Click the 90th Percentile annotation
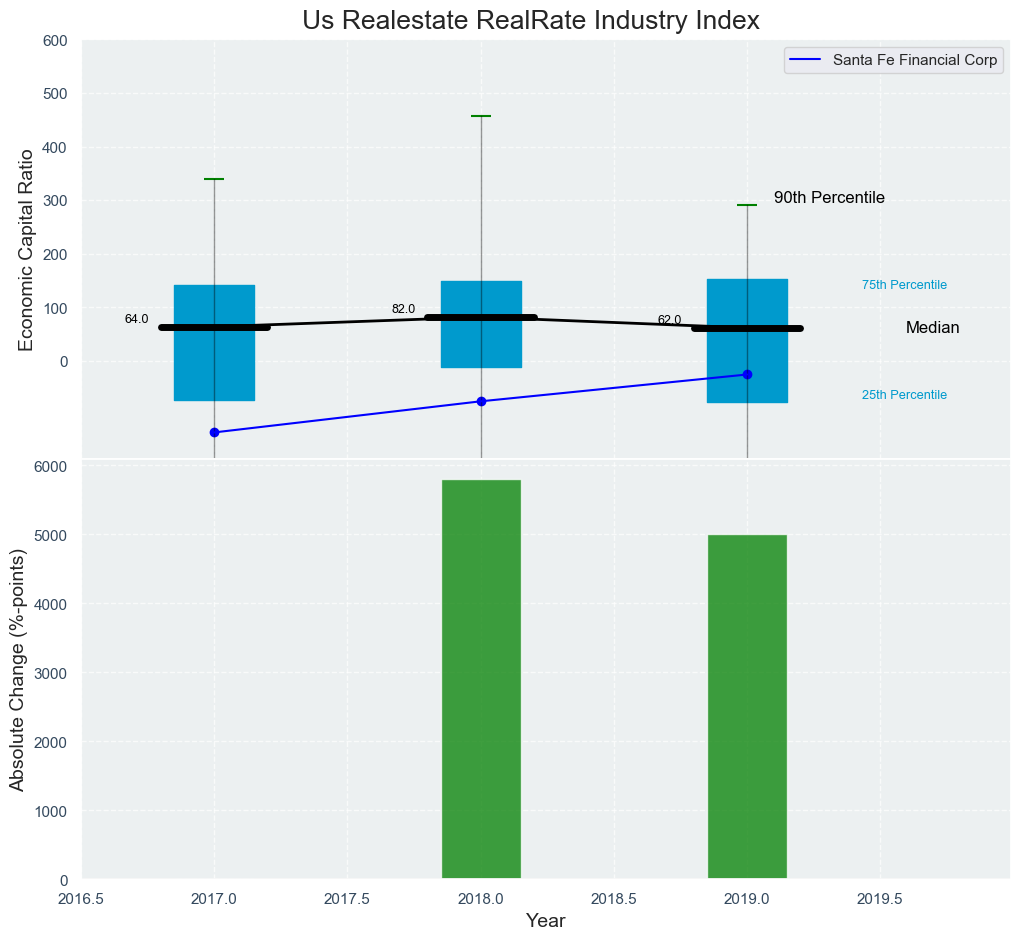This screenshot has width=1020, height=940. pyautogui.click(x=829, y=198)
